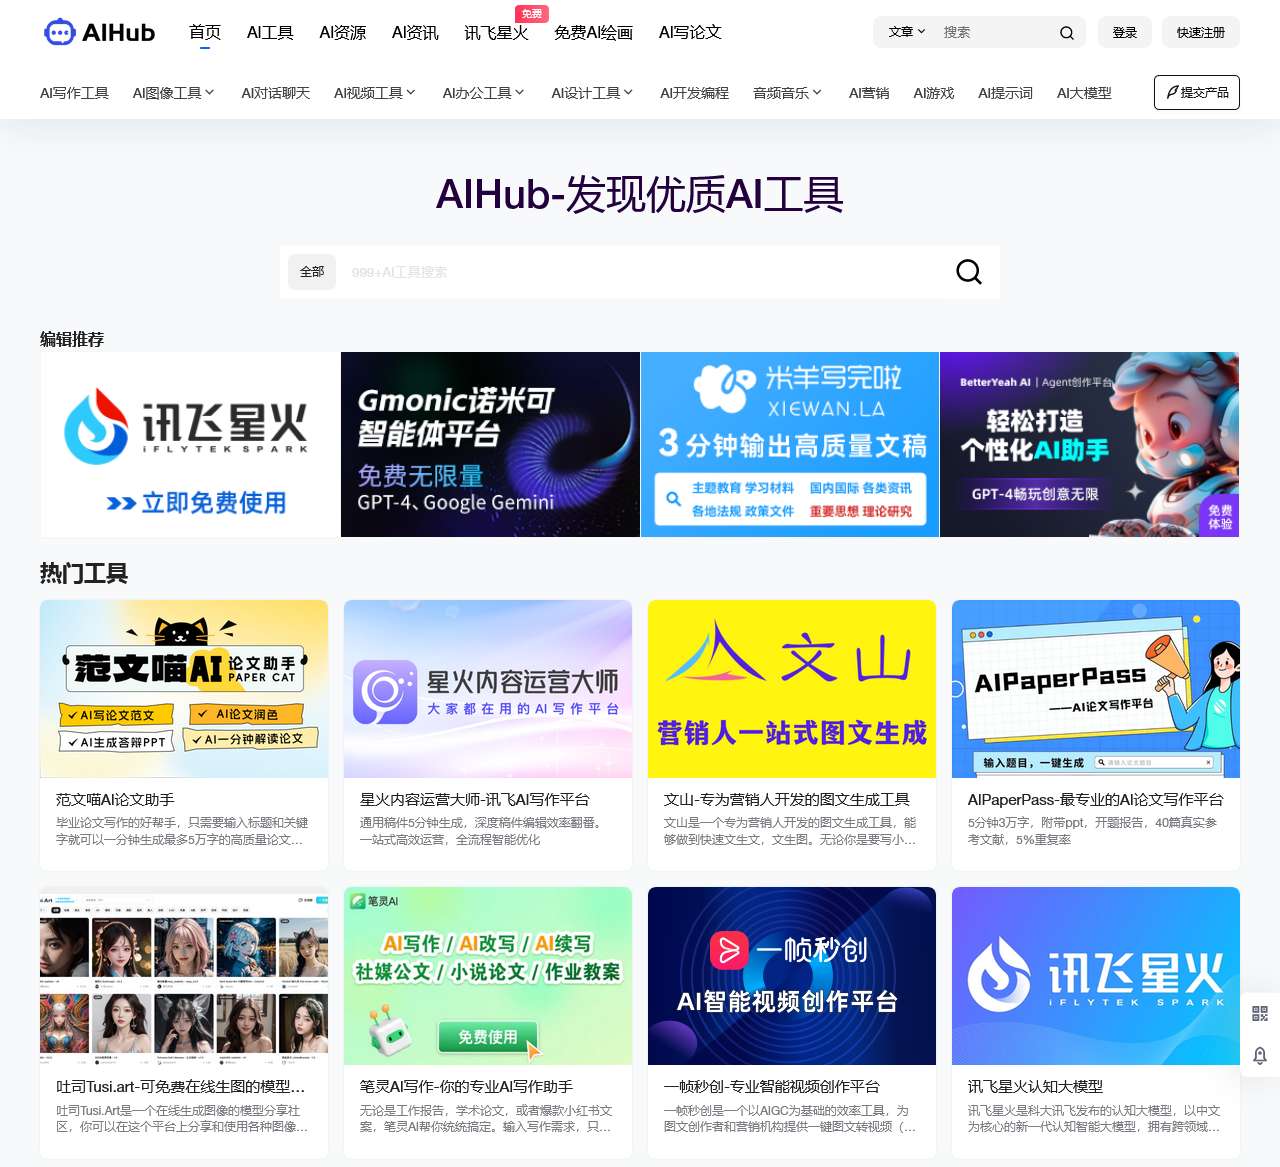1280x1167 pixels.
Task: Focus the header 搜索 input field
Action: tap(995, 32)
